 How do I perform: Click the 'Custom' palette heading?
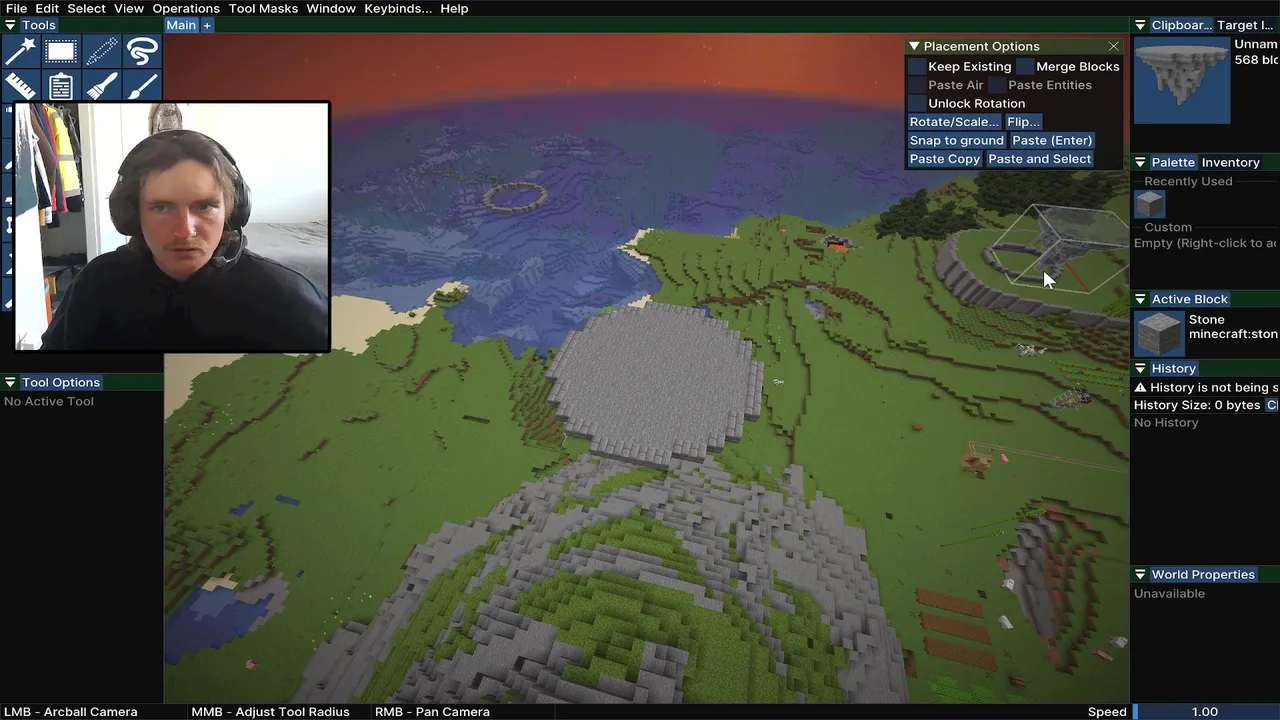[1168, 227]
